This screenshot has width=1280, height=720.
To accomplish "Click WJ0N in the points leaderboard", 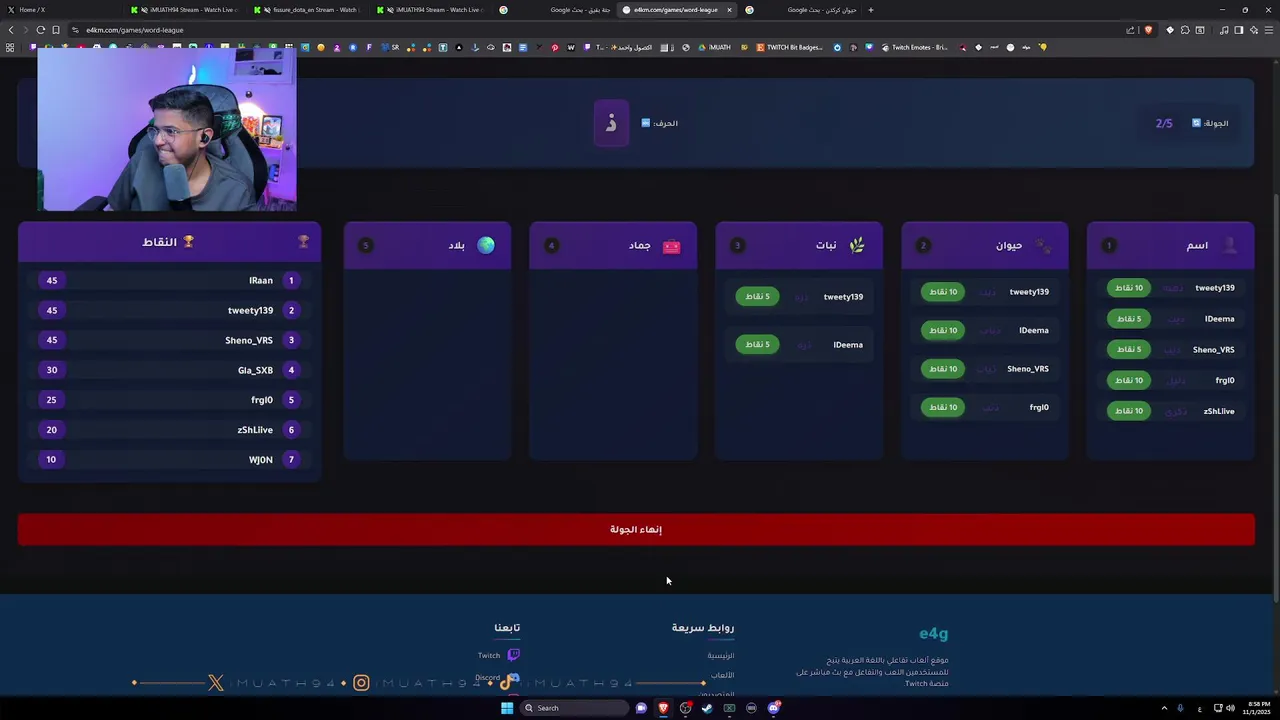I will (261, 460).
